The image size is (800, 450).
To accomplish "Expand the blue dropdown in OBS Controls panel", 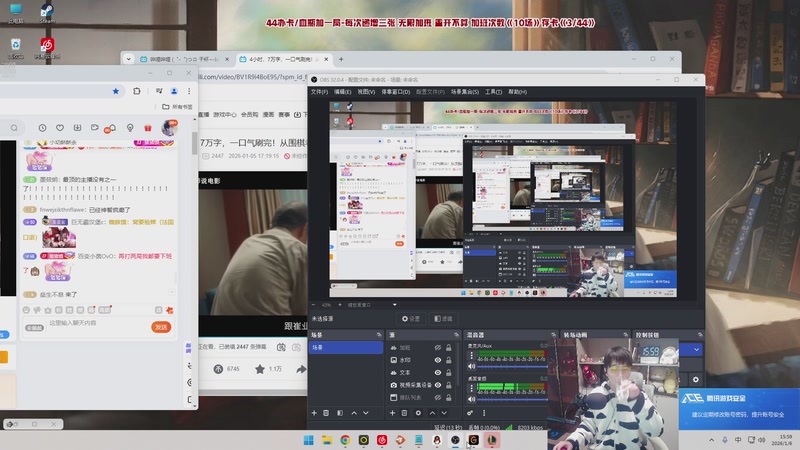I will point(696,349).
